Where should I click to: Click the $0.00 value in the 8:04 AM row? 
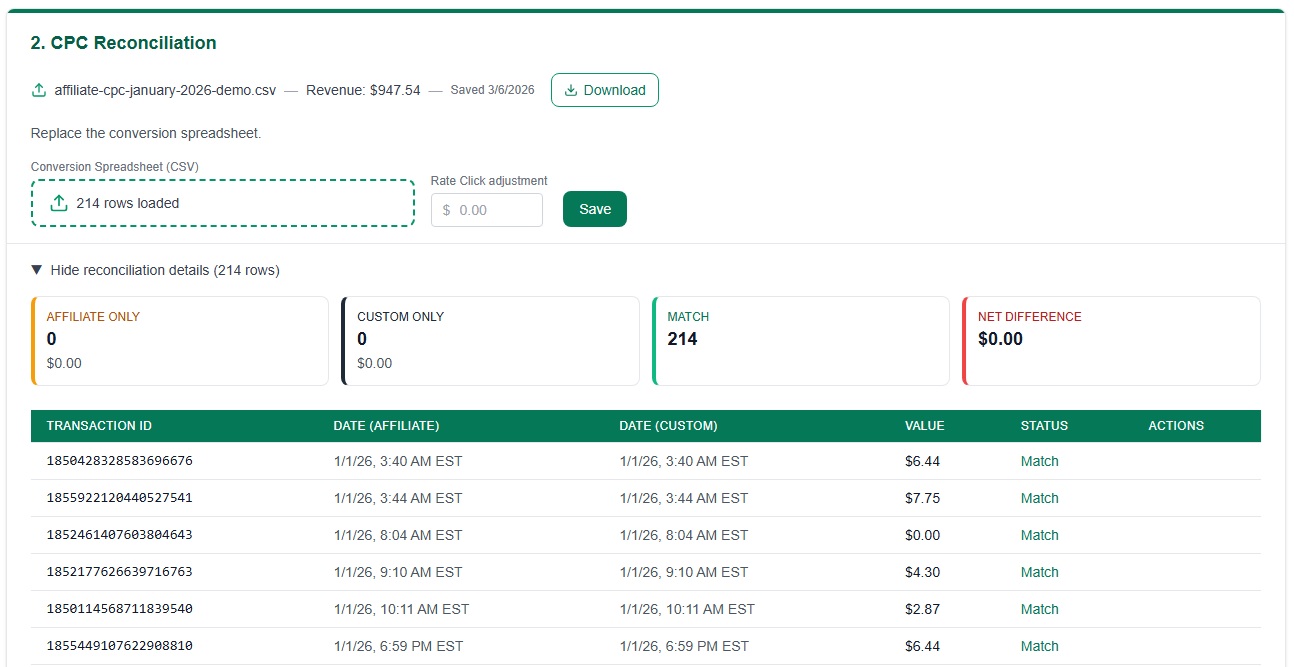pyautogui.click(x=922, y=535)
